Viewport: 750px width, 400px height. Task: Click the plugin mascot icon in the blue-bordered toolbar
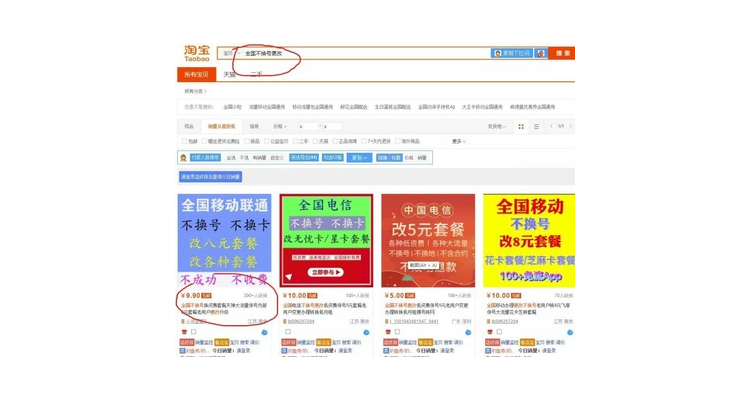(183, 157)
